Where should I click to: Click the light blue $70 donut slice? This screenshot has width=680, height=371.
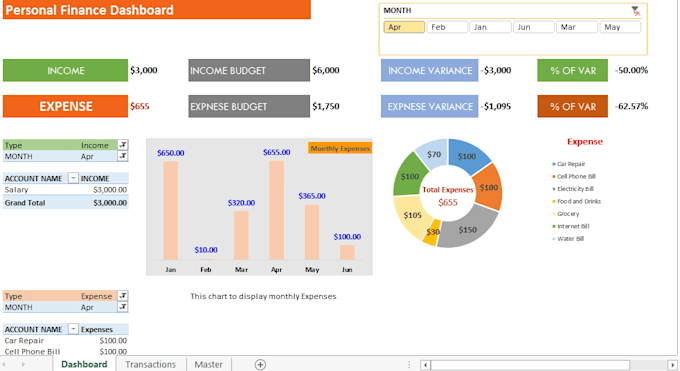433,153
